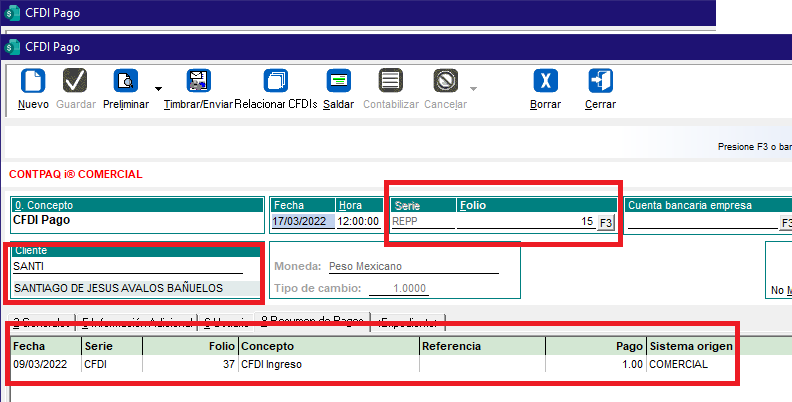Image resolution: width=792 pixels, height=402 pixels.
Task: Click Timbrar/Enviar toolbar icon
Action: pos(198,82)
